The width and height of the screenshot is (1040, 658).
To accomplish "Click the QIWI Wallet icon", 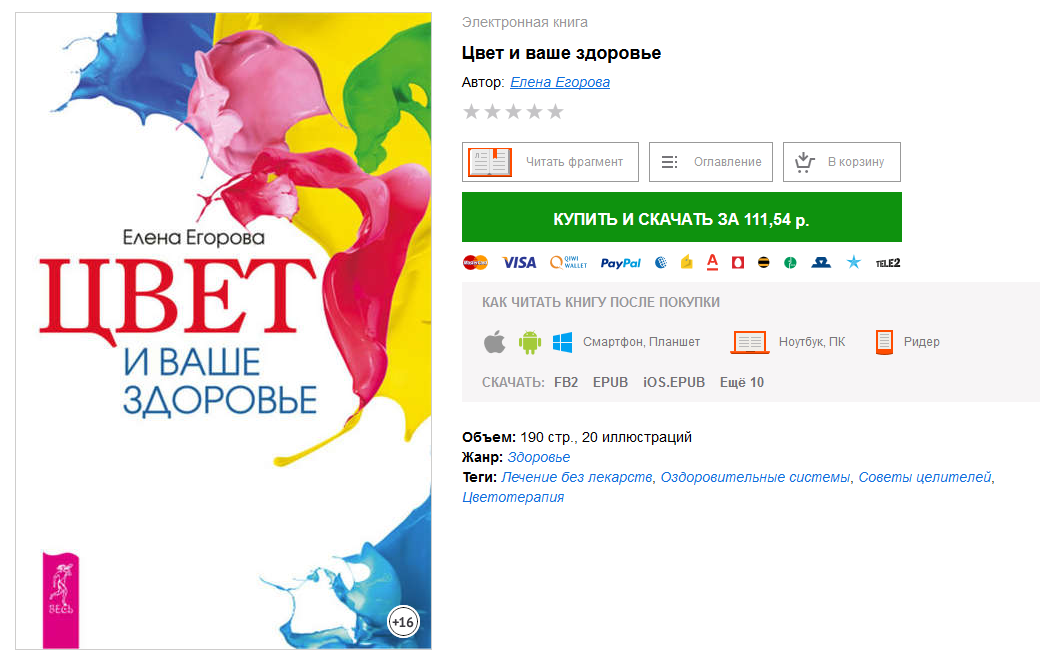I will point(568,263).
